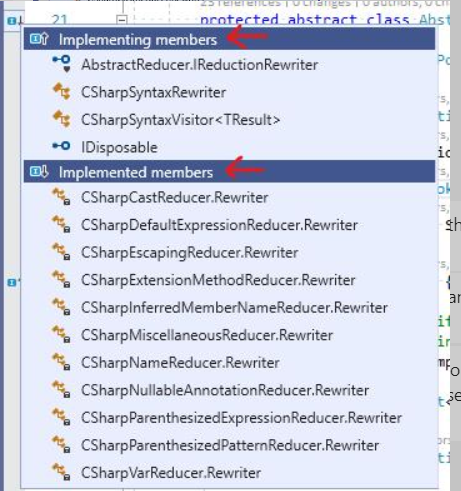Open CSharpNullableAnnotationReducer.Rewriter
Screen dimensions: 461x491
(225, 390)
